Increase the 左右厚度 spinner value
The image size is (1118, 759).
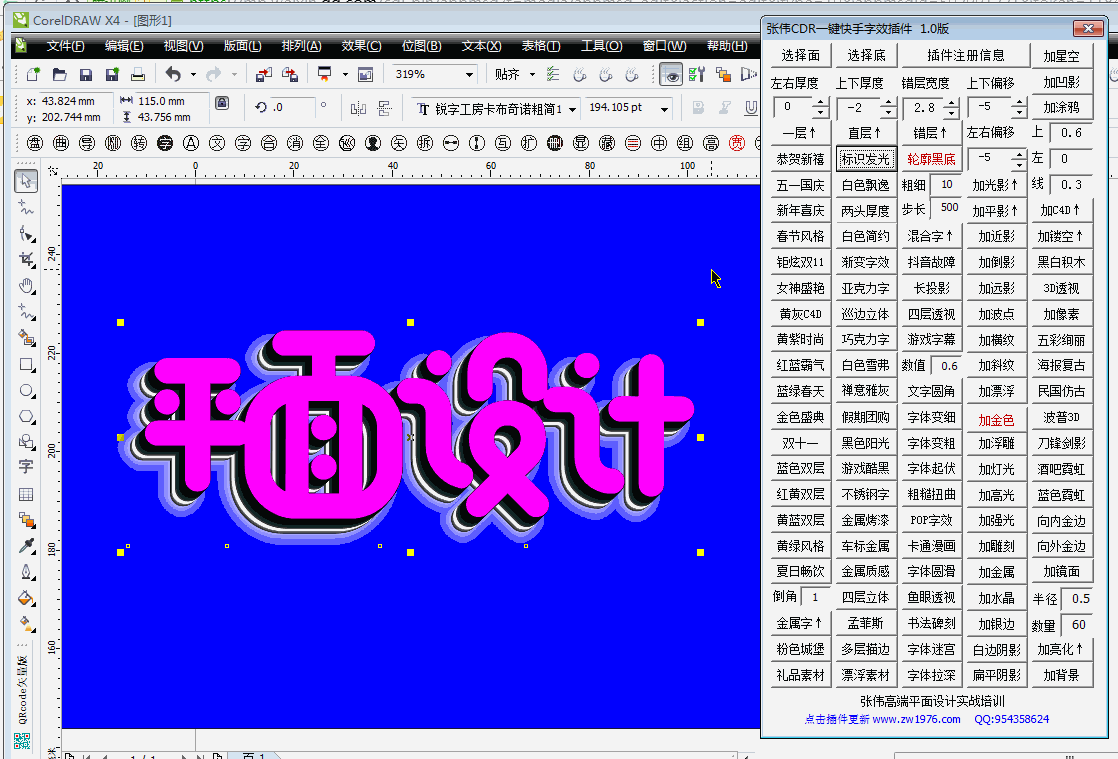coord(821,103)
